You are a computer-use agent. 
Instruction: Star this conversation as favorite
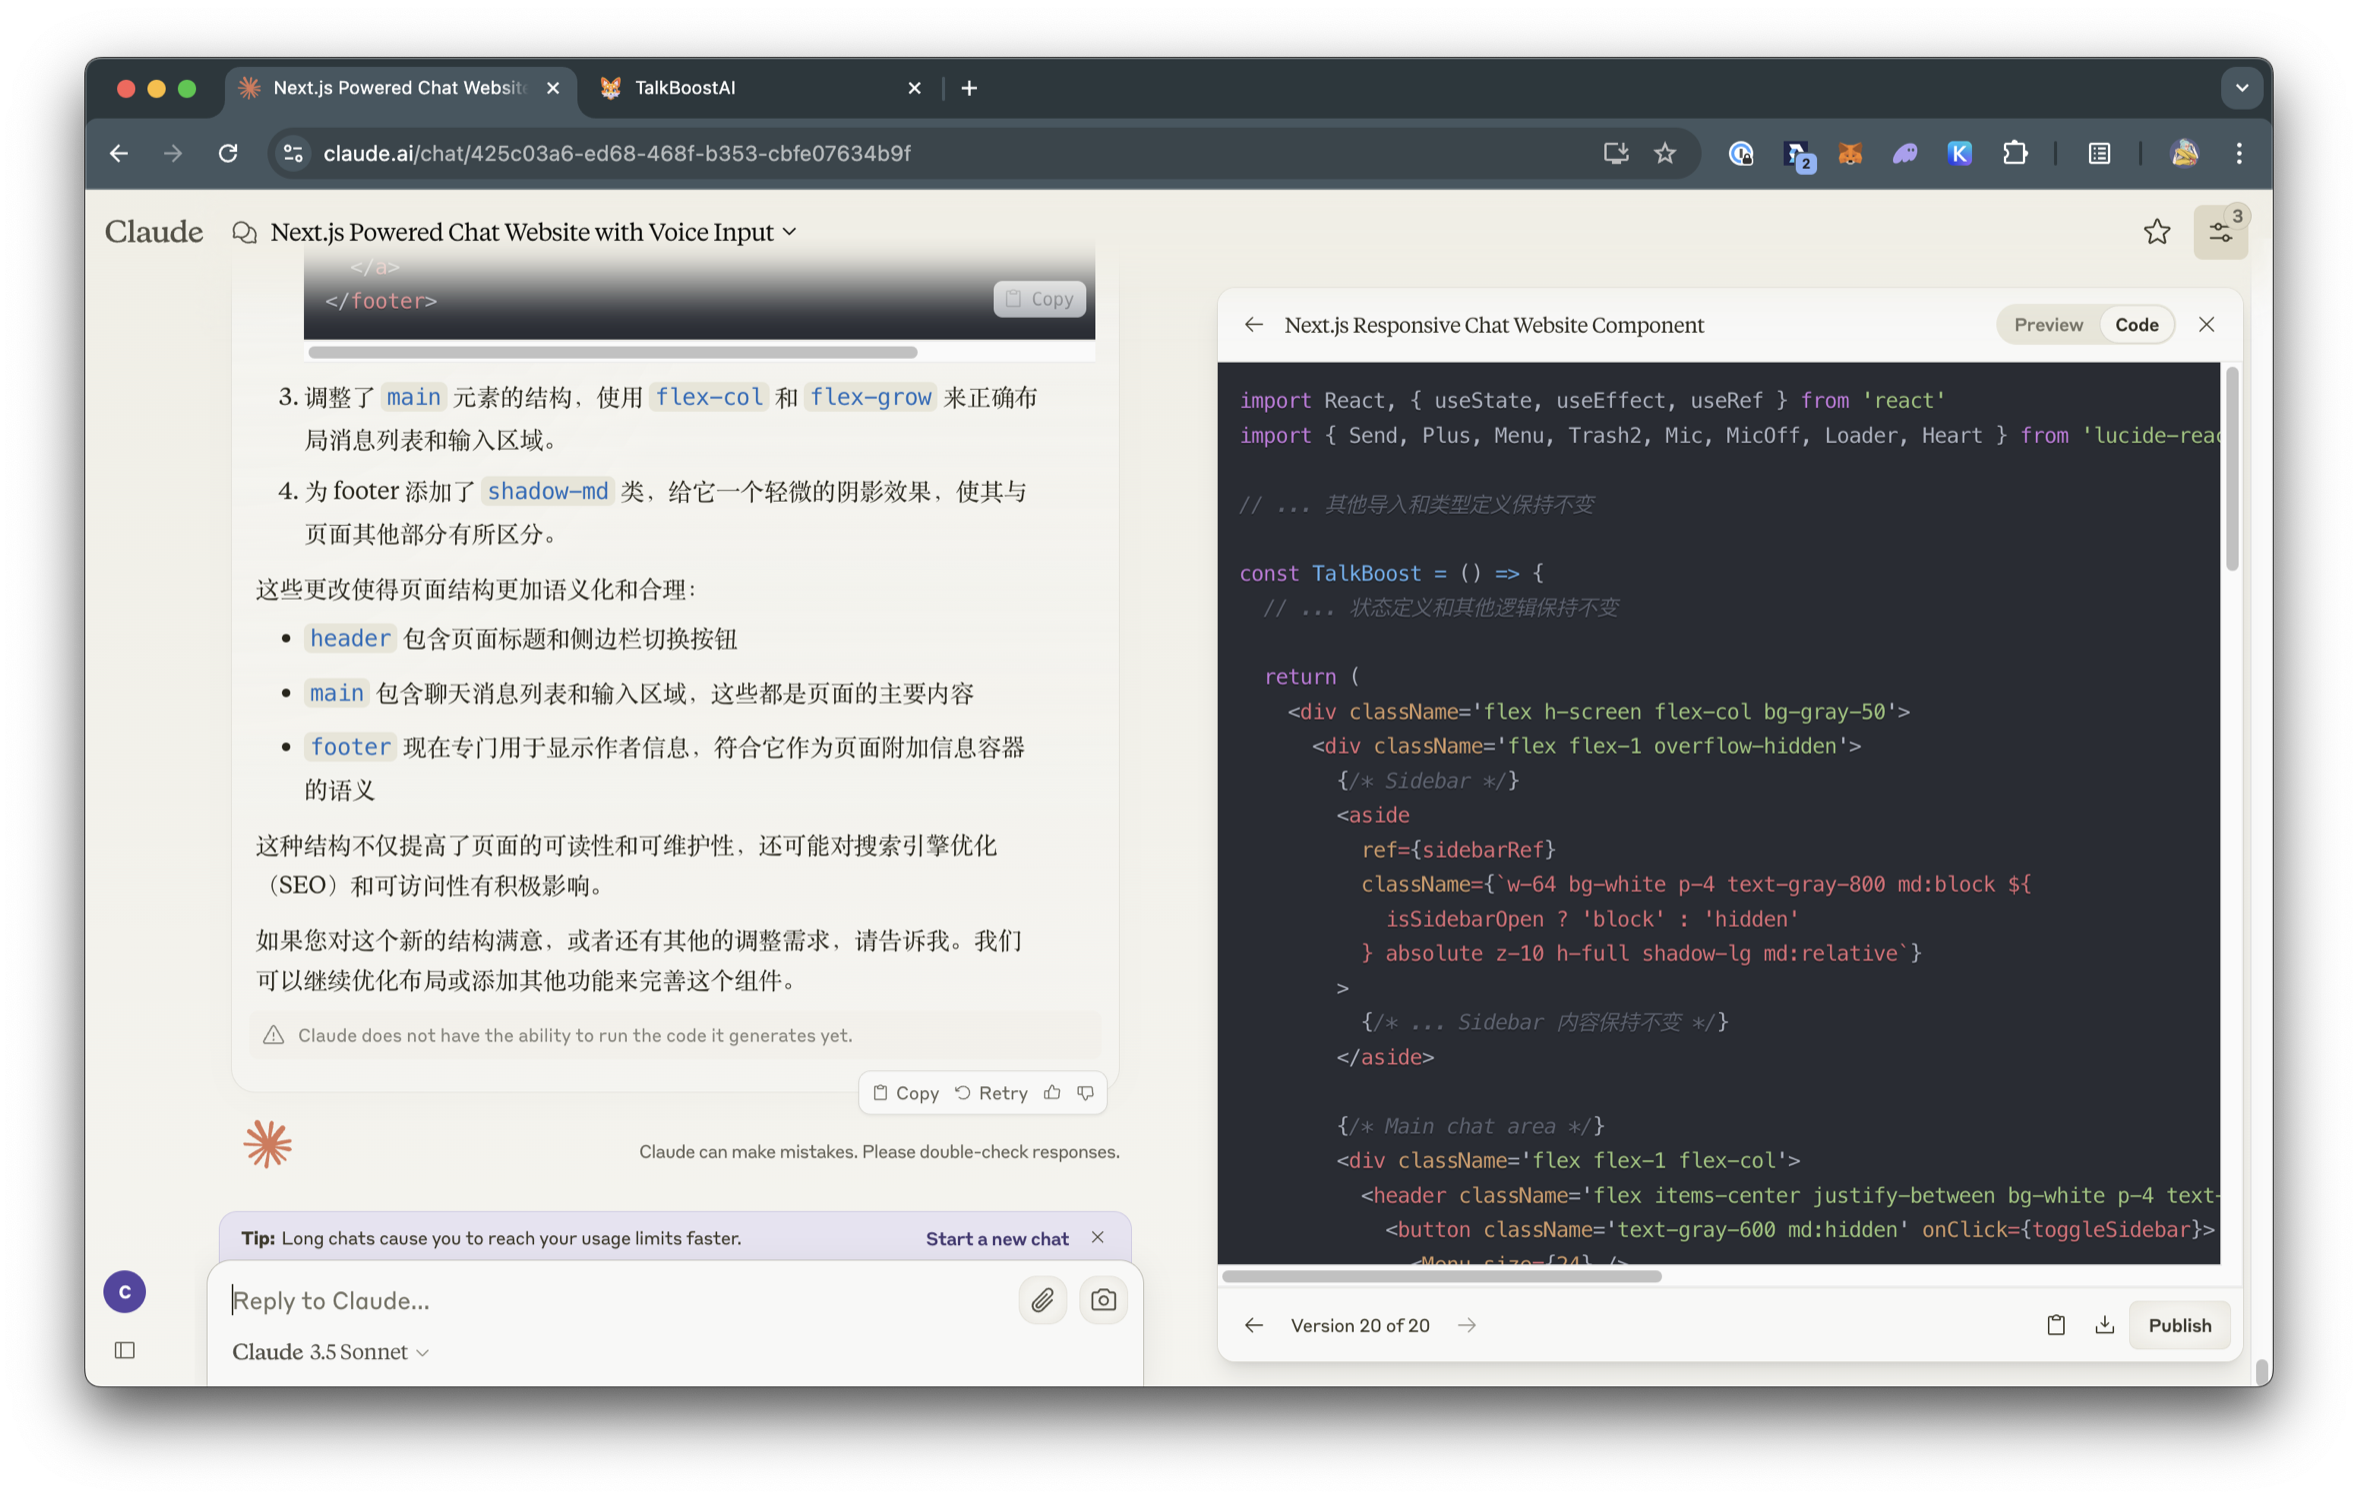pos(2157,232)
